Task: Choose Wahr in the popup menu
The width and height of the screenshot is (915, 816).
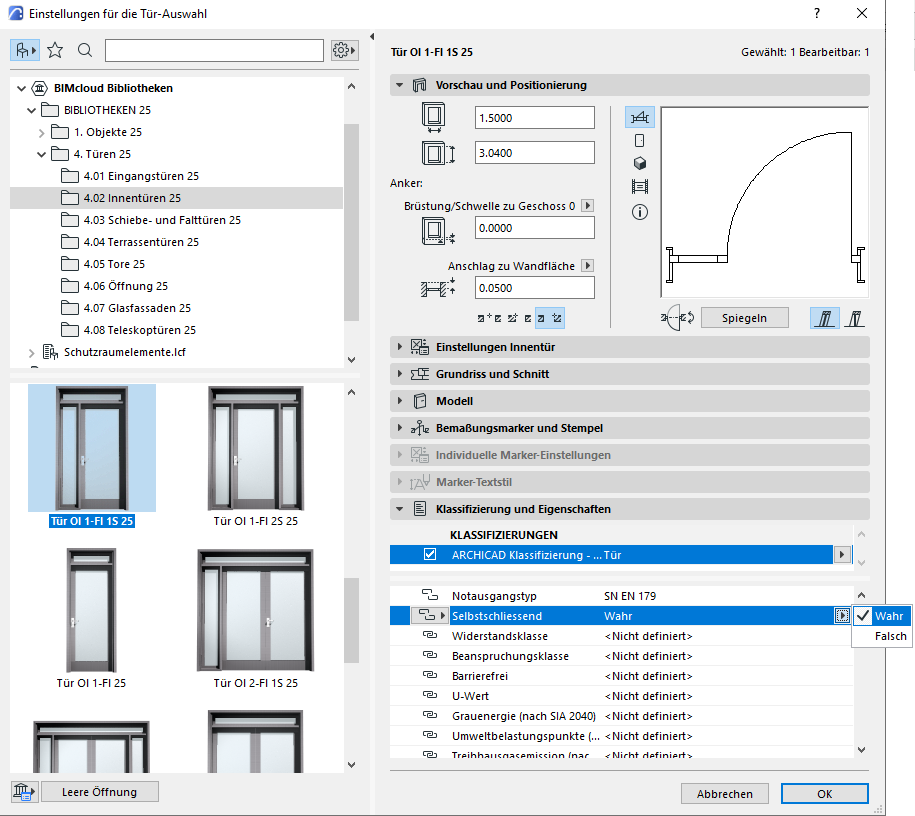Action: pyautogui.click(x=881, y=616)
